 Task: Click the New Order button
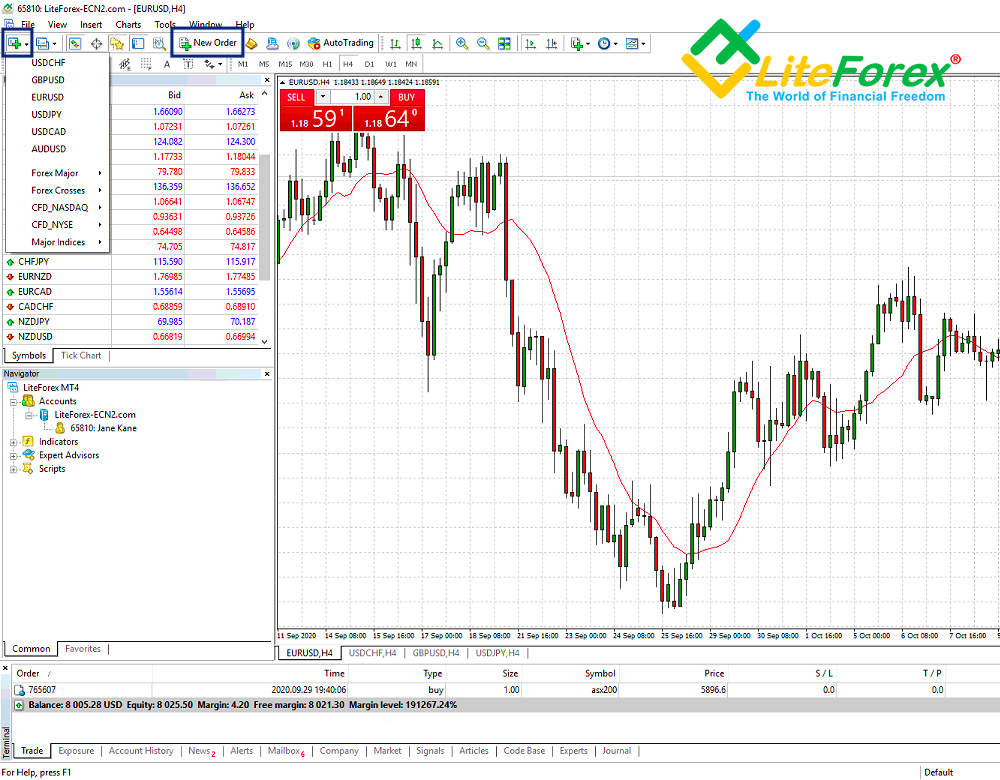[208, 43]
